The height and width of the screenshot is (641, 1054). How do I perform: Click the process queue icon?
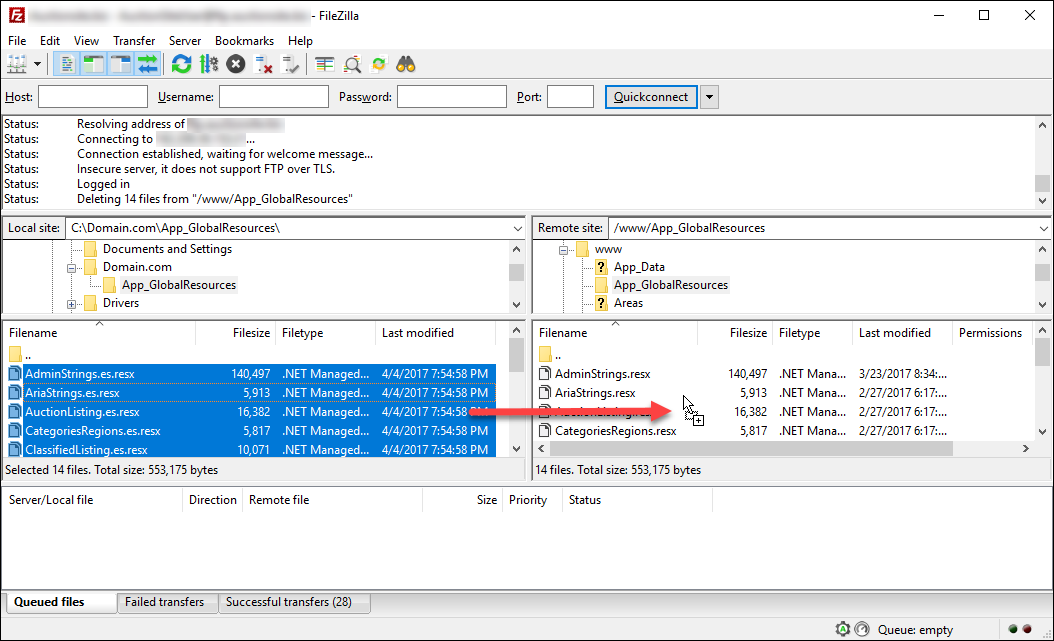point(208,65)
